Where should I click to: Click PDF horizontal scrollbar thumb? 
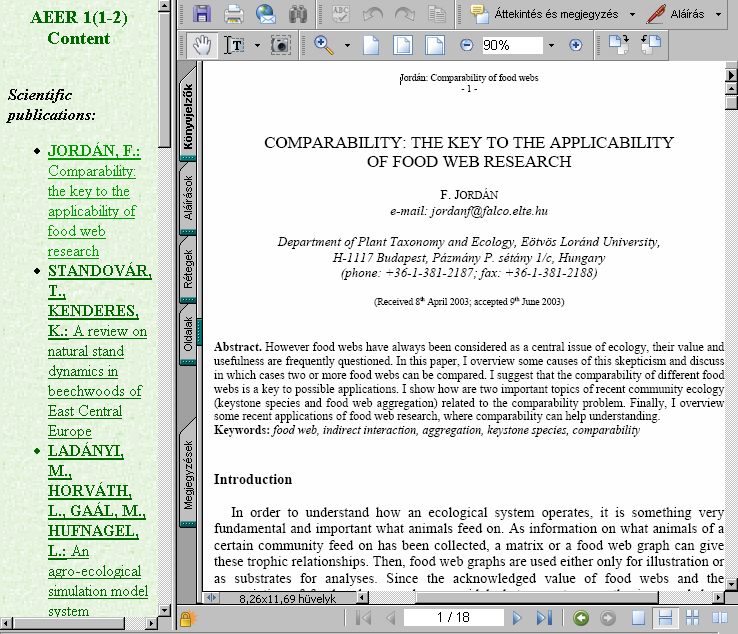pos(537,598)
